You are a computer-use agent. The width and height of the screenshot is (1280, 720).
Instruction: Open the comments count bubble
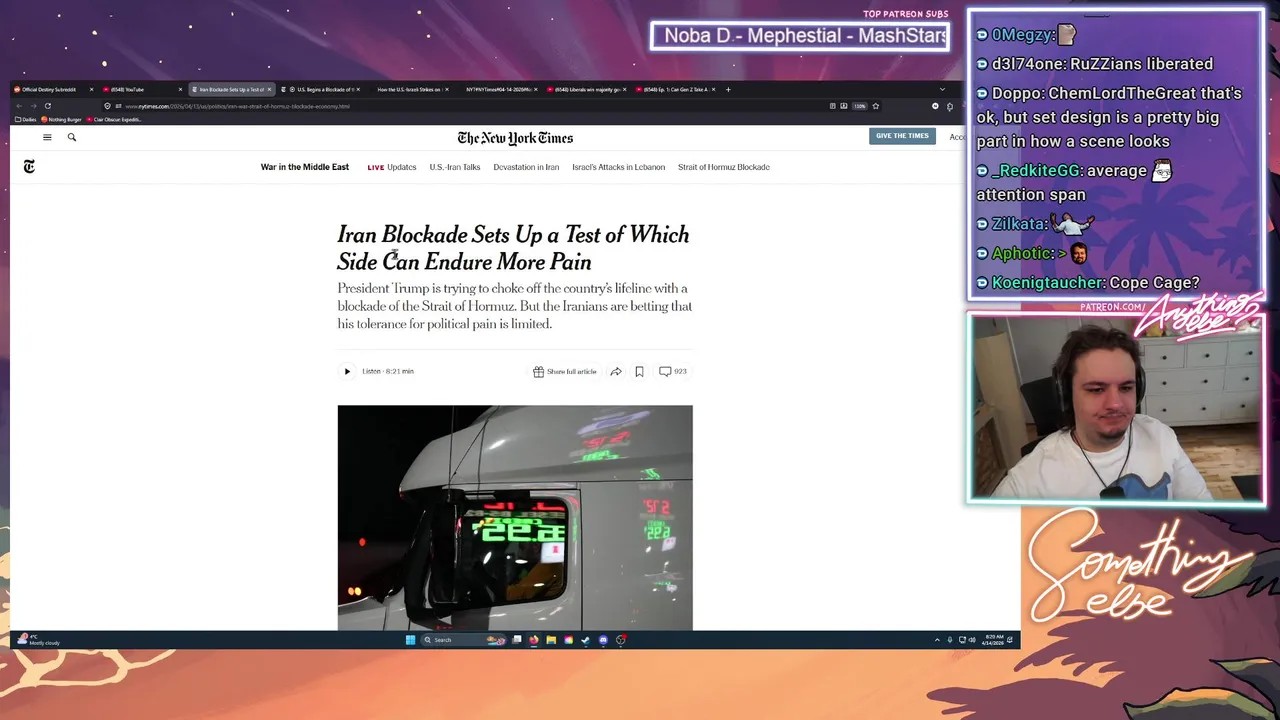point(673,371)
